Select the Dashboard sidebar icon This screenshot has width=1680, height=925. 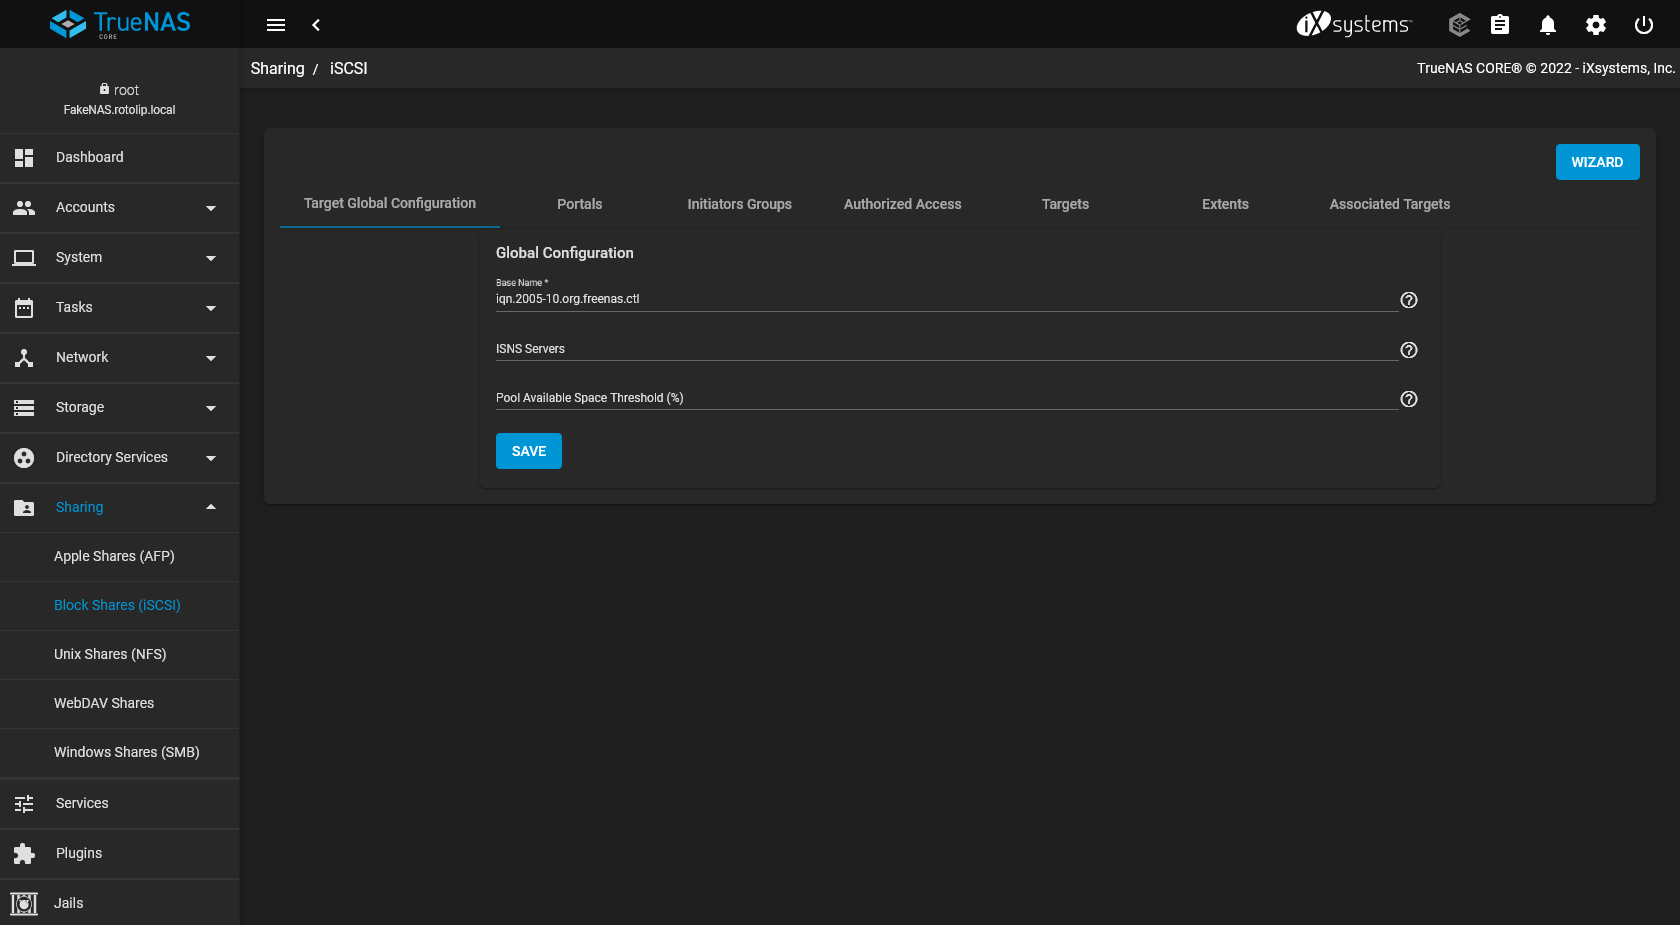click(x=23, y=157)
